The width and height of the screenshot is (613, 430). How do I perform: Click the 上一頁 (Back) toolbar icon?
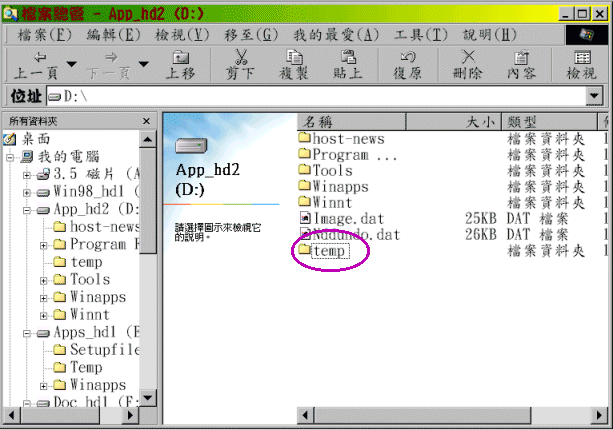coord(38,58)
